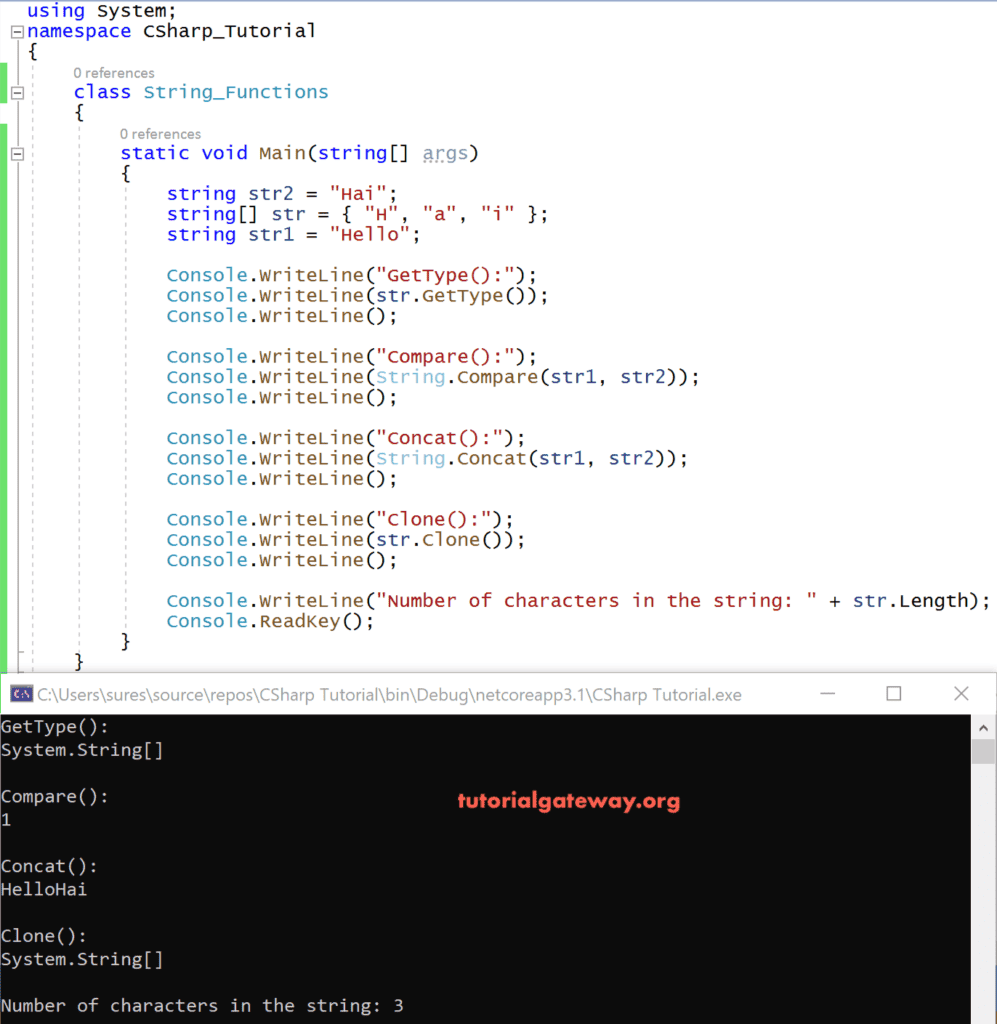
Task: Click the "Hai" string literal
Action: [x=358, y=194]
